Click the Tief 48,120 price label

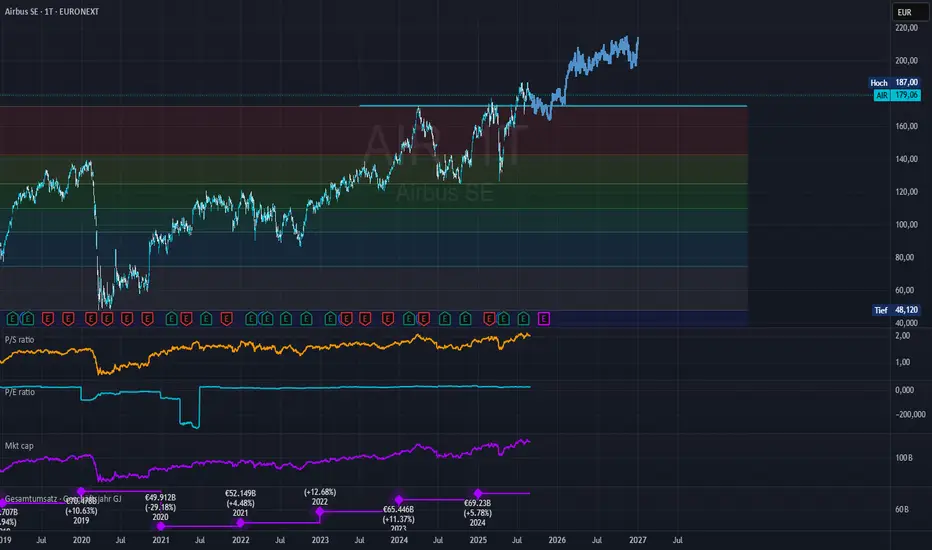click(x=889, y=310)
